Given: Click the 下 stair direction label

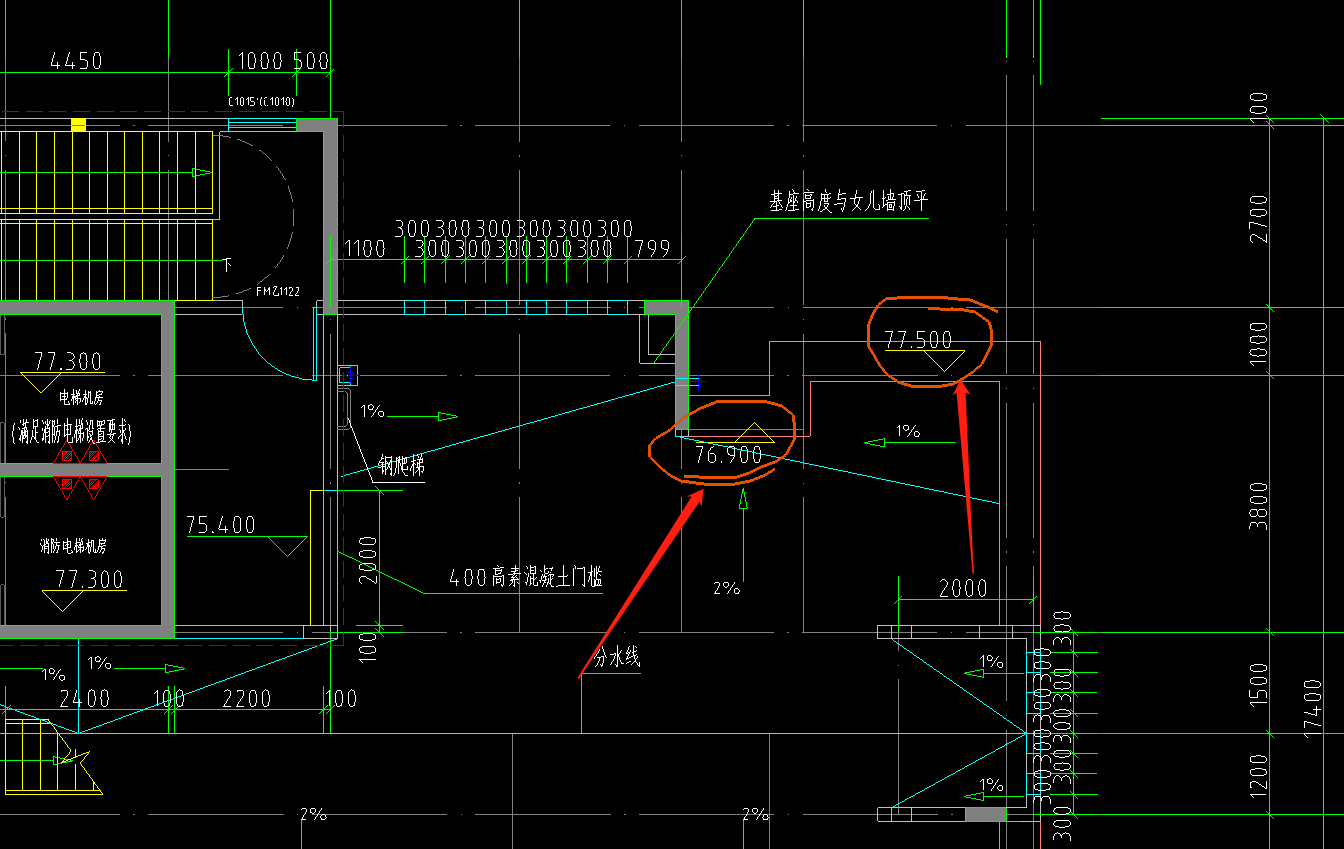Looking at the screenshot, I should tap(227, 265).
